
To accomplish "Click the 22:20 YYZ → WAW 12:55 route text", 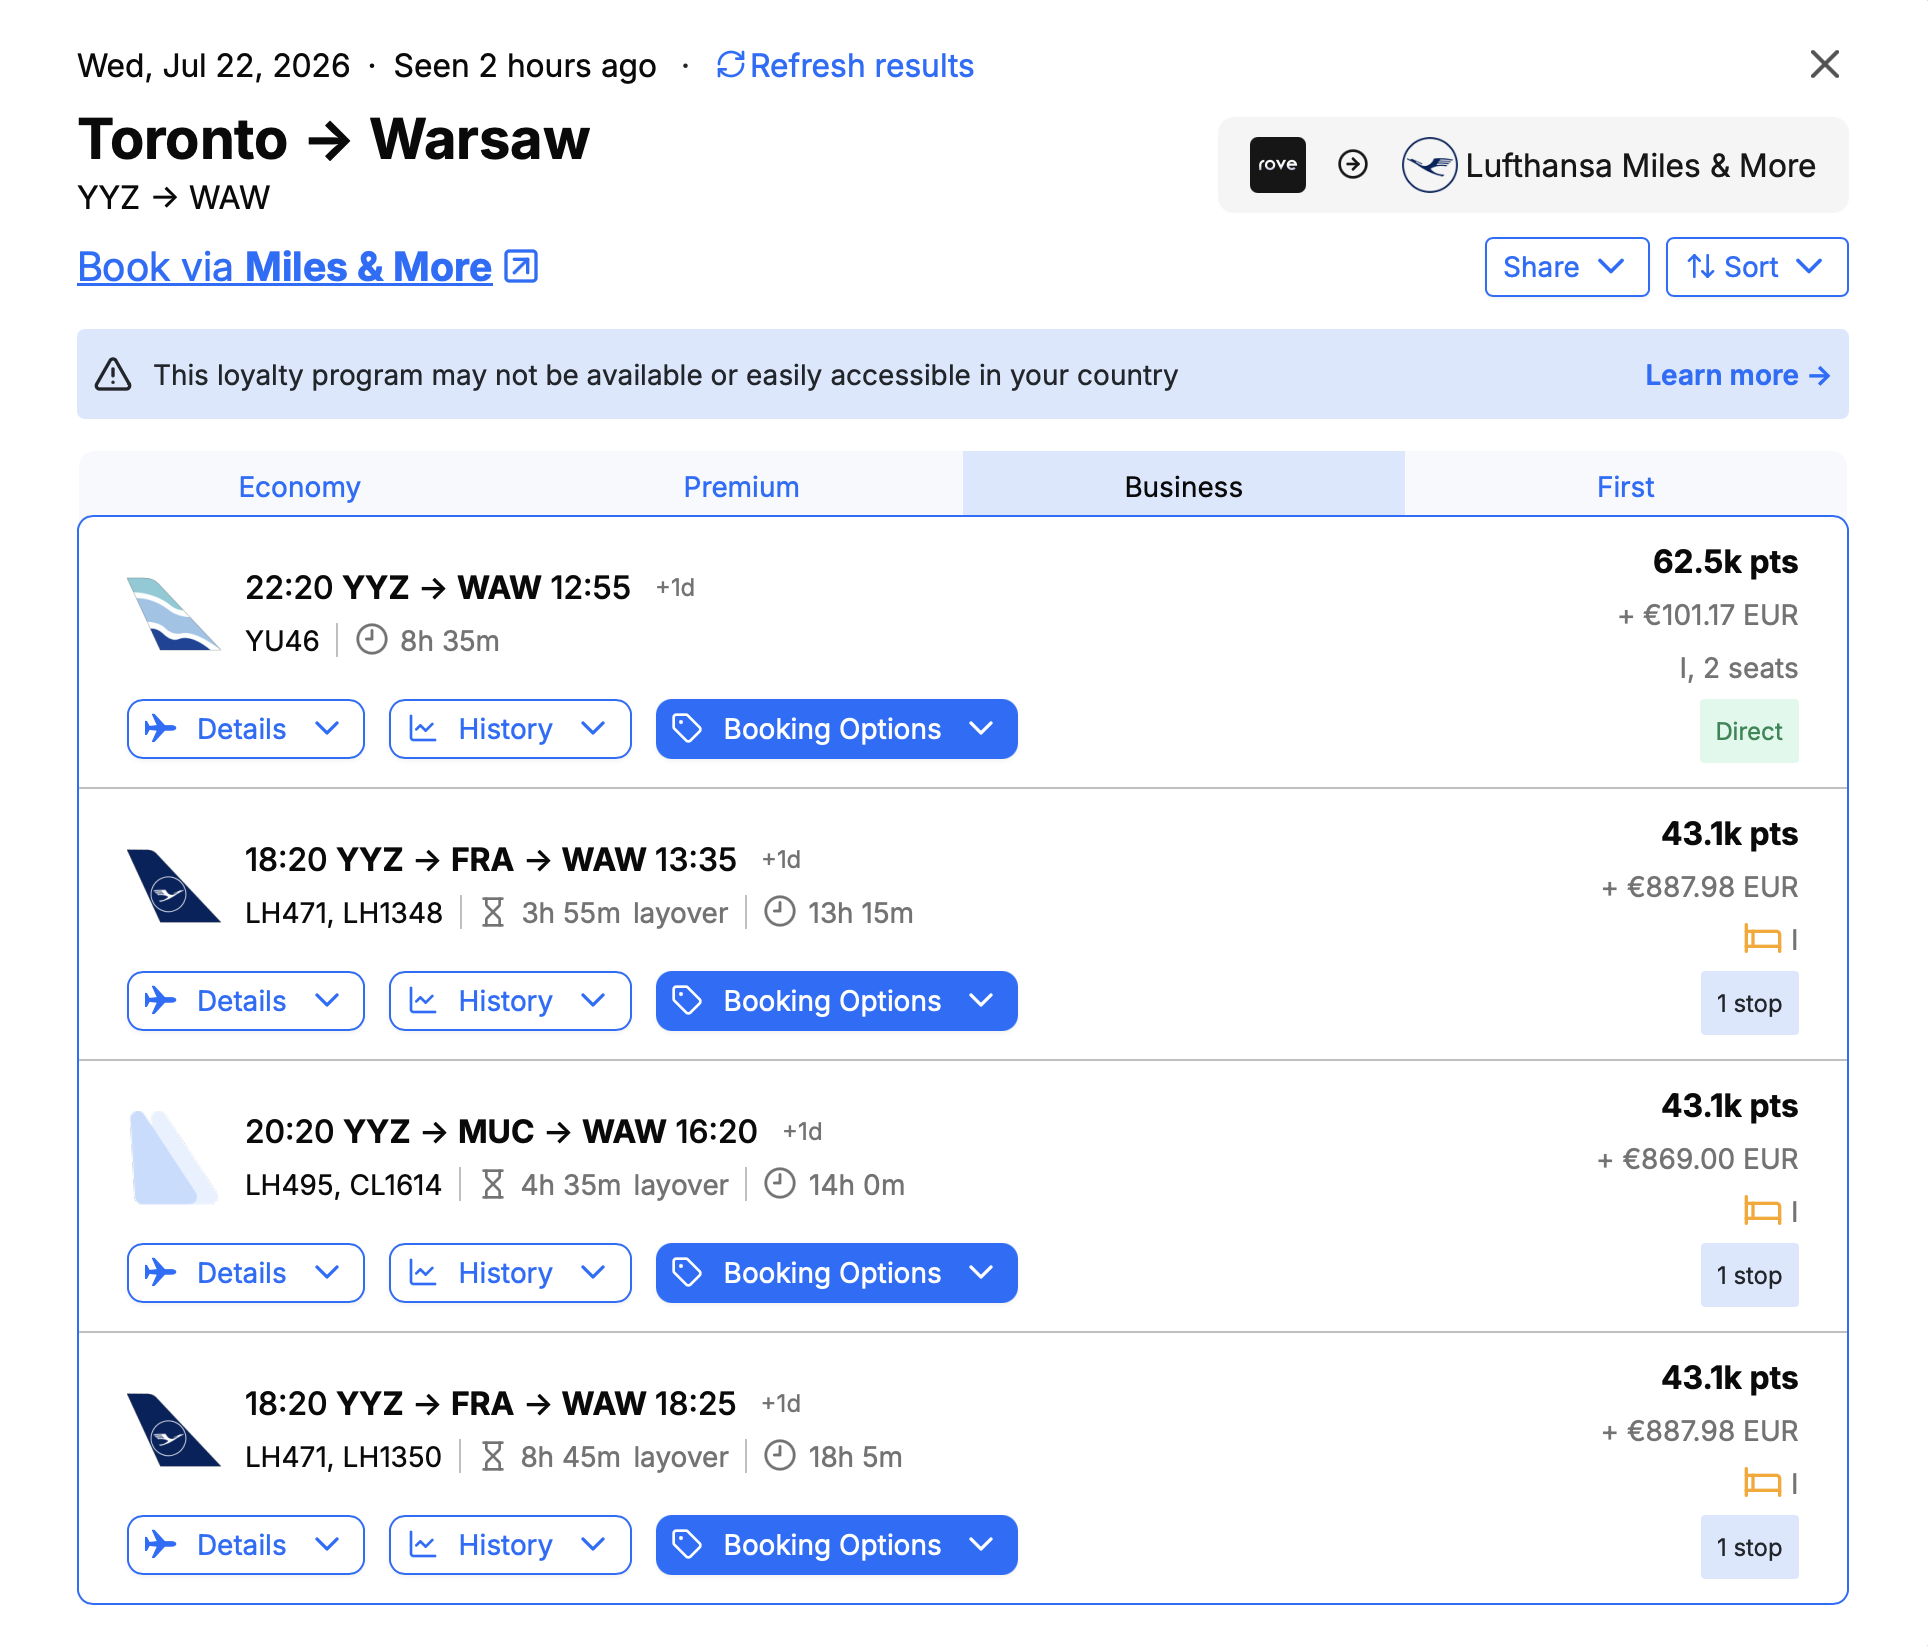I will pos(438,587).
